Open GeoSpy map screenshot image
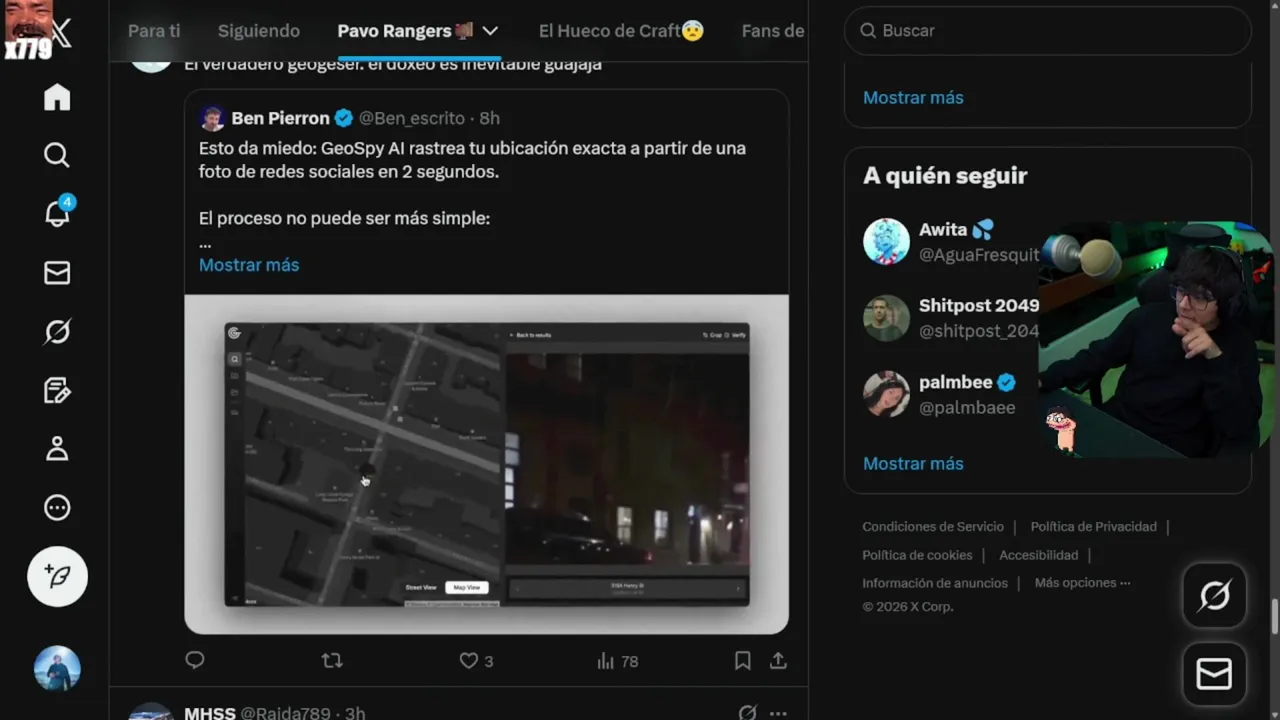Viewport: 1280px width, 720px height. click(x=486, y=464)
